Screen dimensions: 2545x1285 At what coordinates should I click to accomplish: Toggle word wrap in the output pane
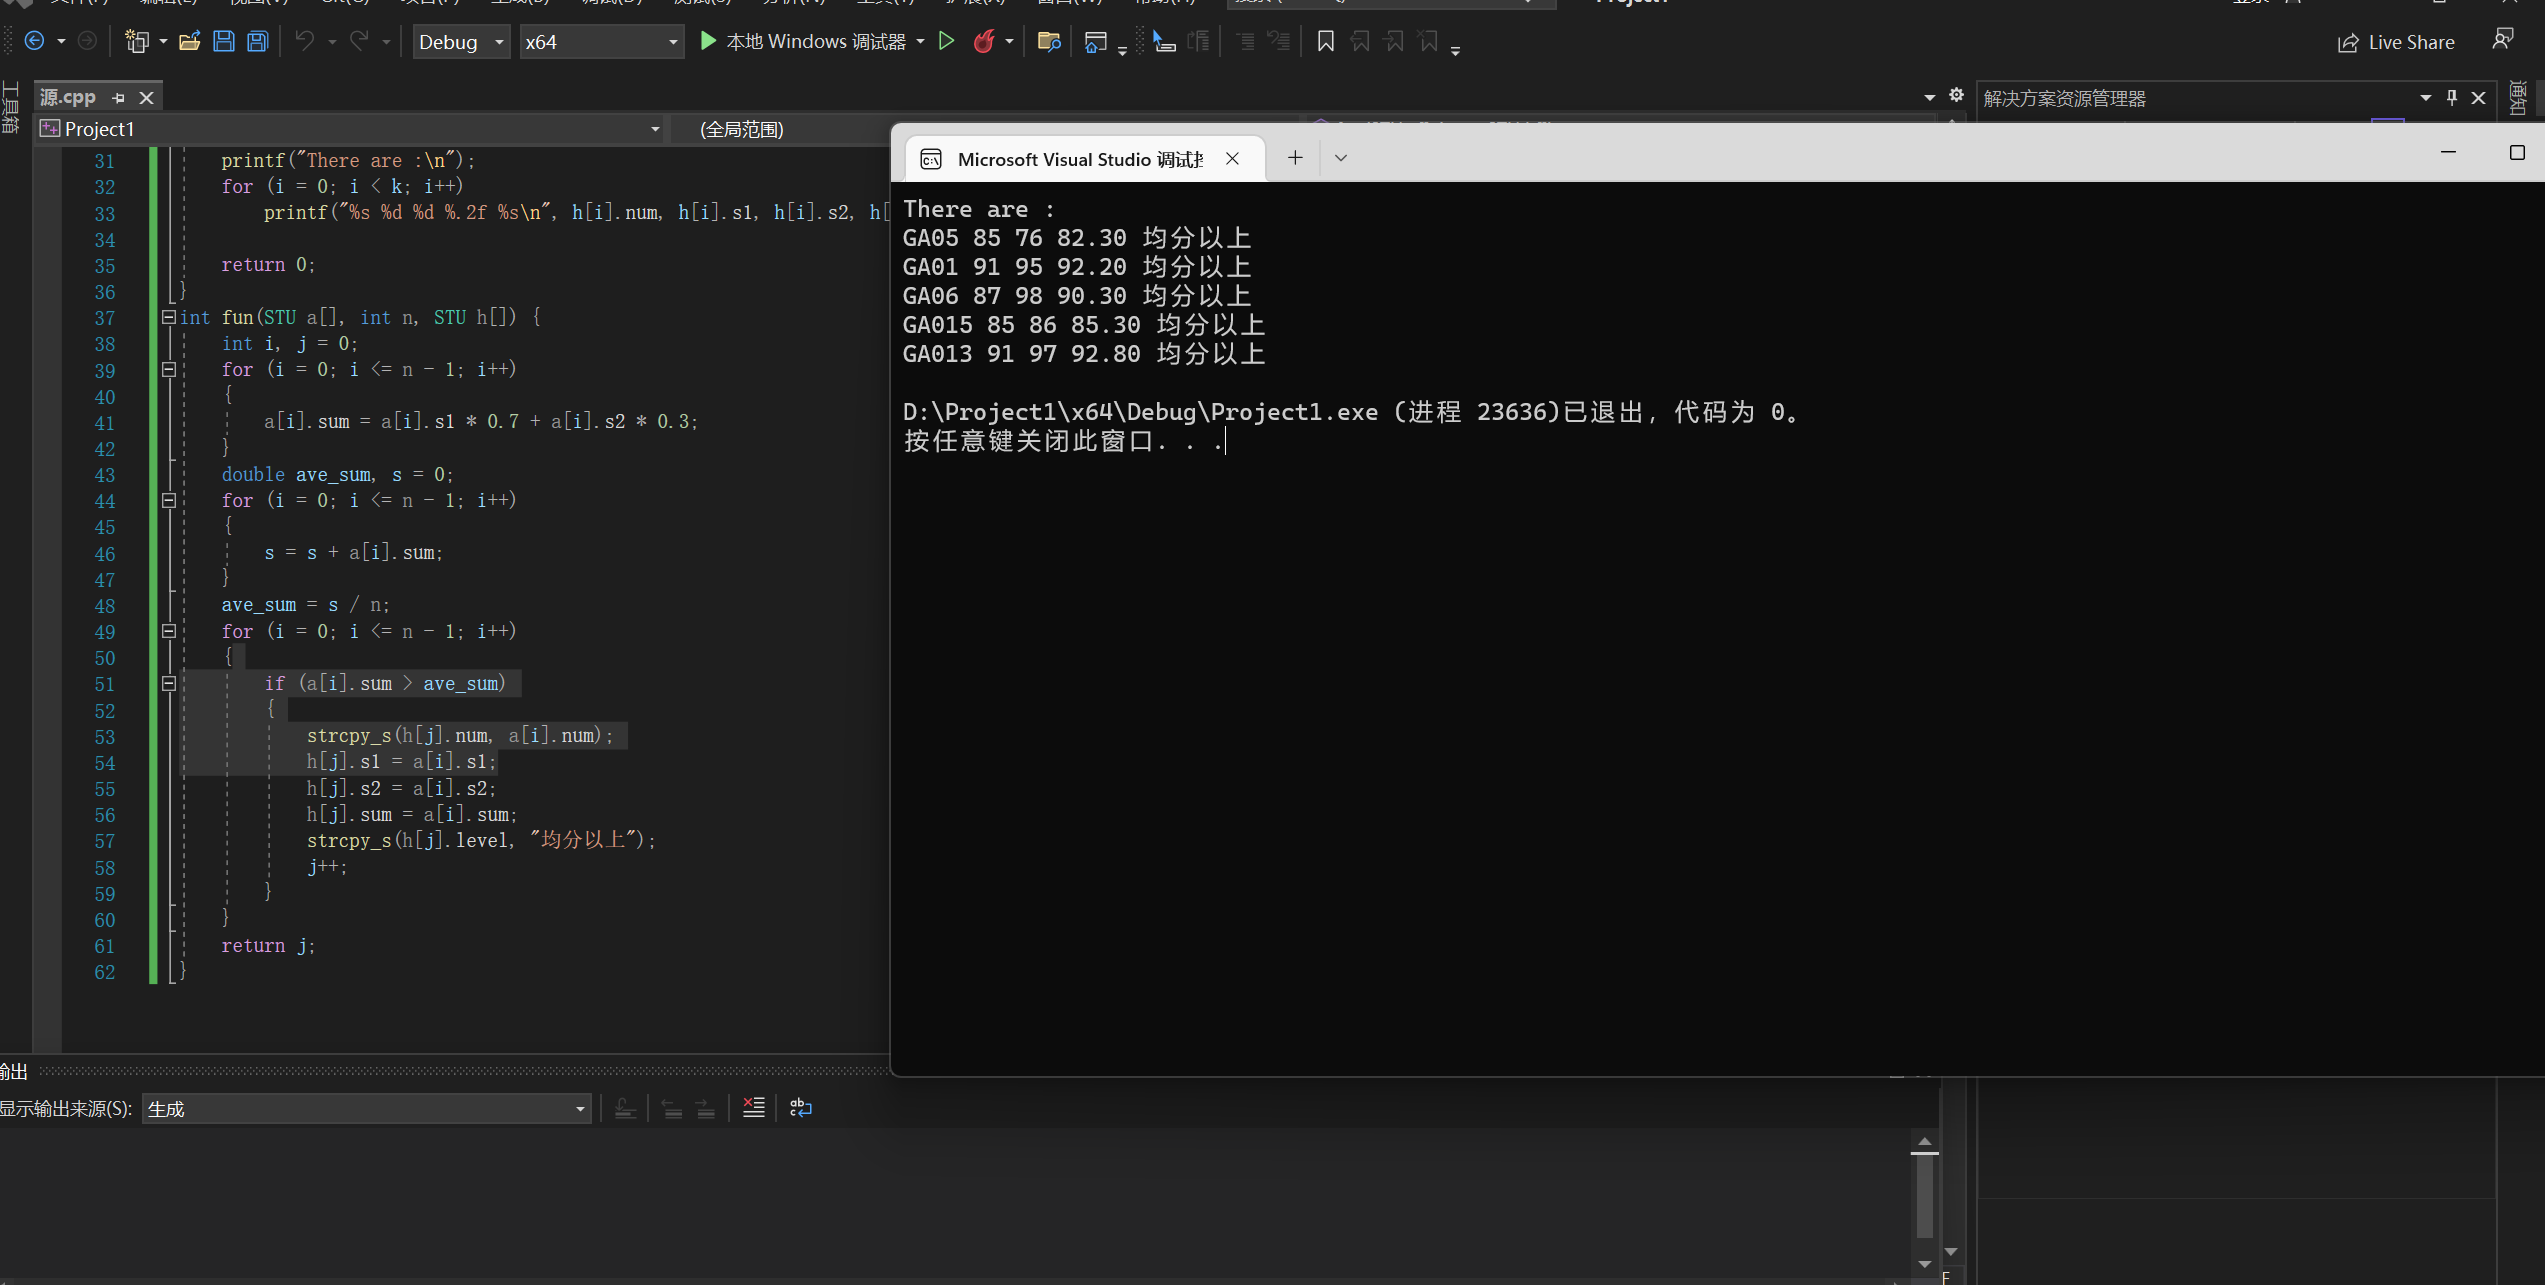pyautogui.click(x=800, y=1108)
